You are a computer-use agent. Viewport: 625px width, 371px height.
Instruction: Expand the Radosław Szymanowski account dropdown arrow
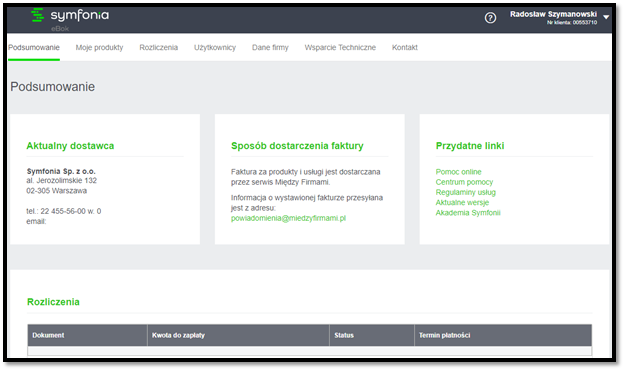tap(606, 17)
